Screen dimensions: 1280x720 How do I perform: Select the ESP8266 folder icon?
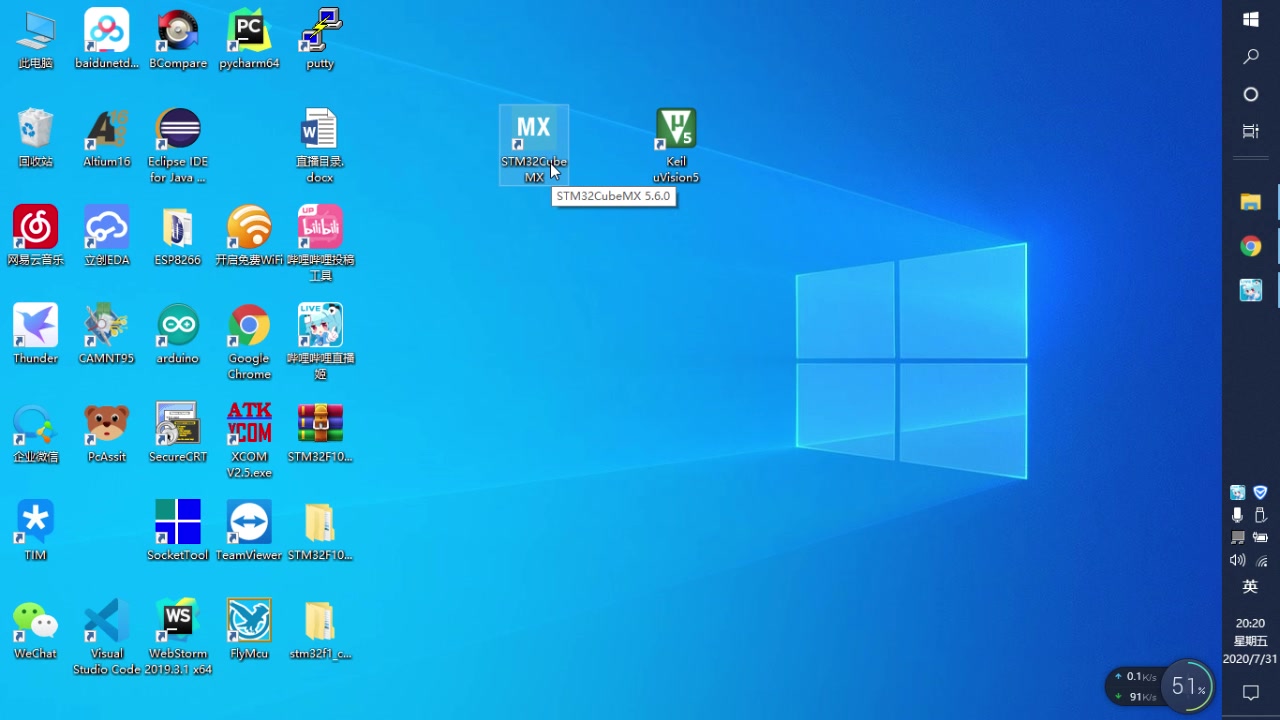pos(178,236)
